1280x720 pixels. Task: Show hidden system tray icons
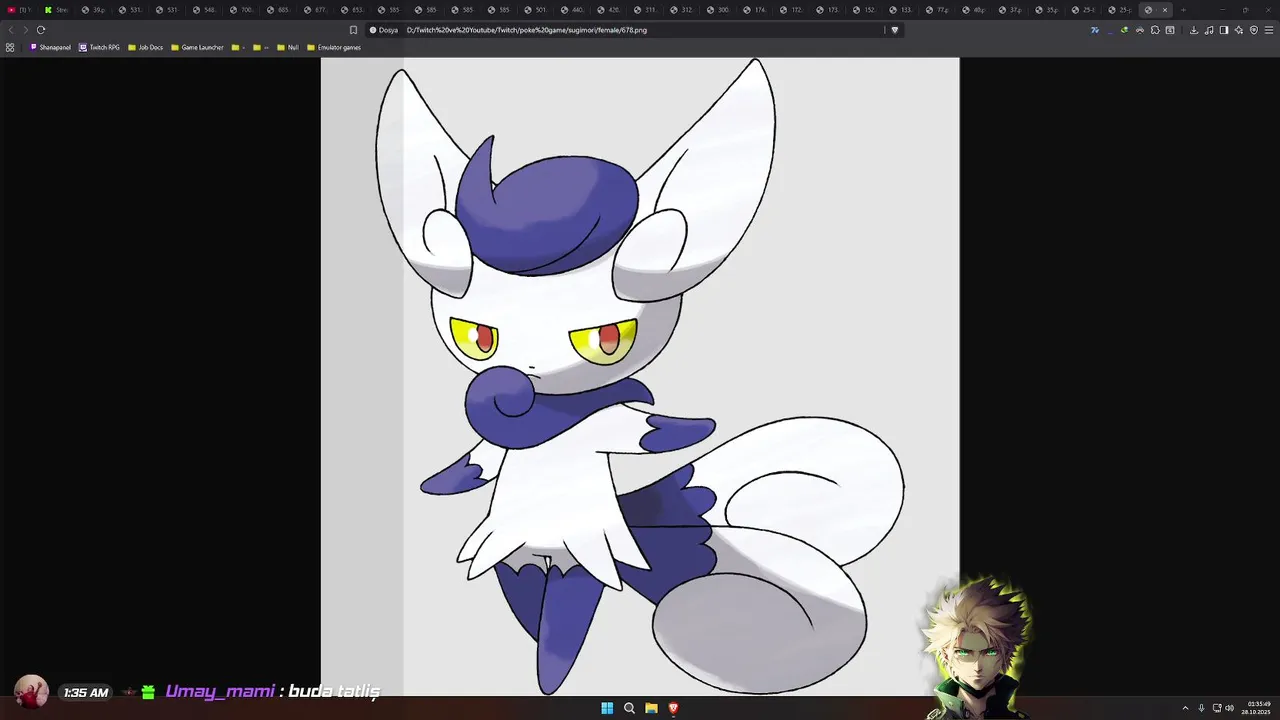point(1186,708)
